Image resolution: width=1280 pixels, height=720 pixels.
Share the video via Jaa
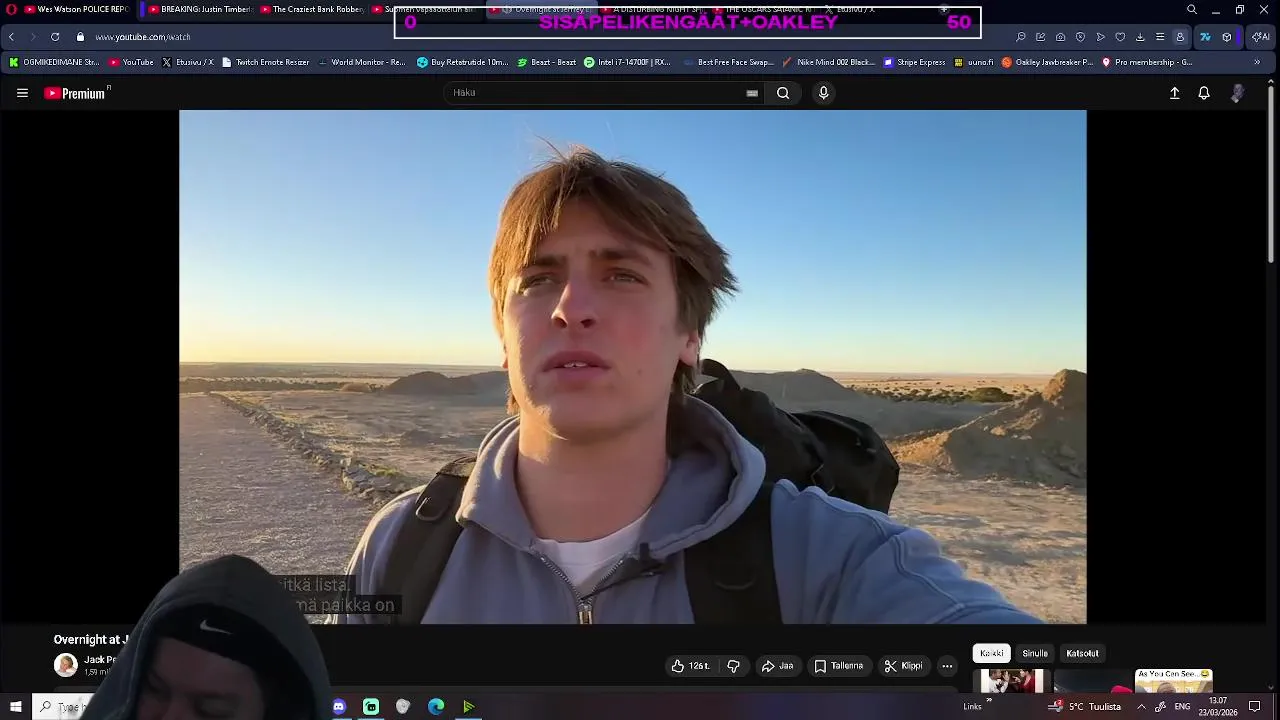(777, 666)
